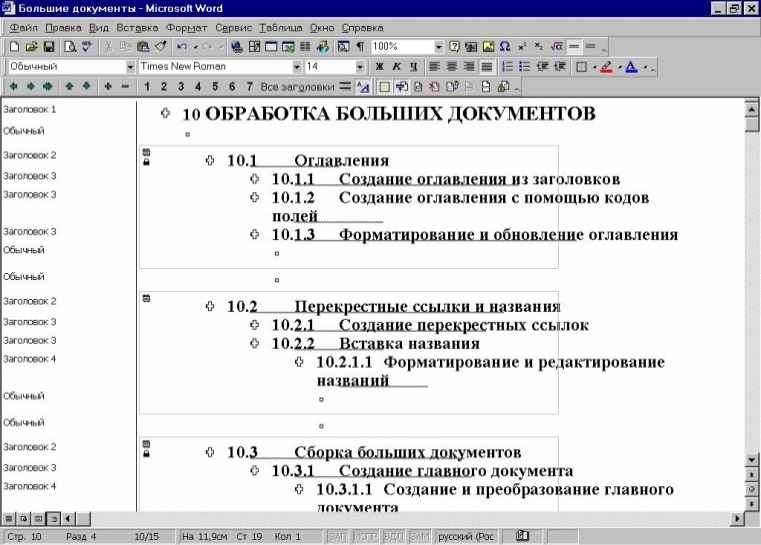
Task: Center the text
Action: [x=452, y=66]
